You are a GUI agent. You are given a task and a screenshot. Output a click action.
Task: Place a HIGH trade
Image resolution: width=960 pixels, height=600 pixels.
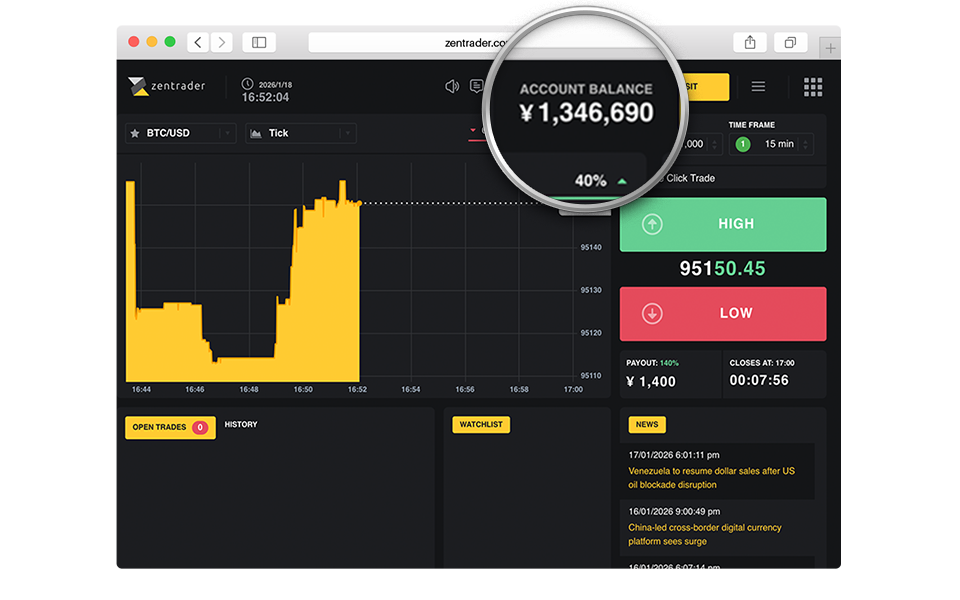point(723,225)
